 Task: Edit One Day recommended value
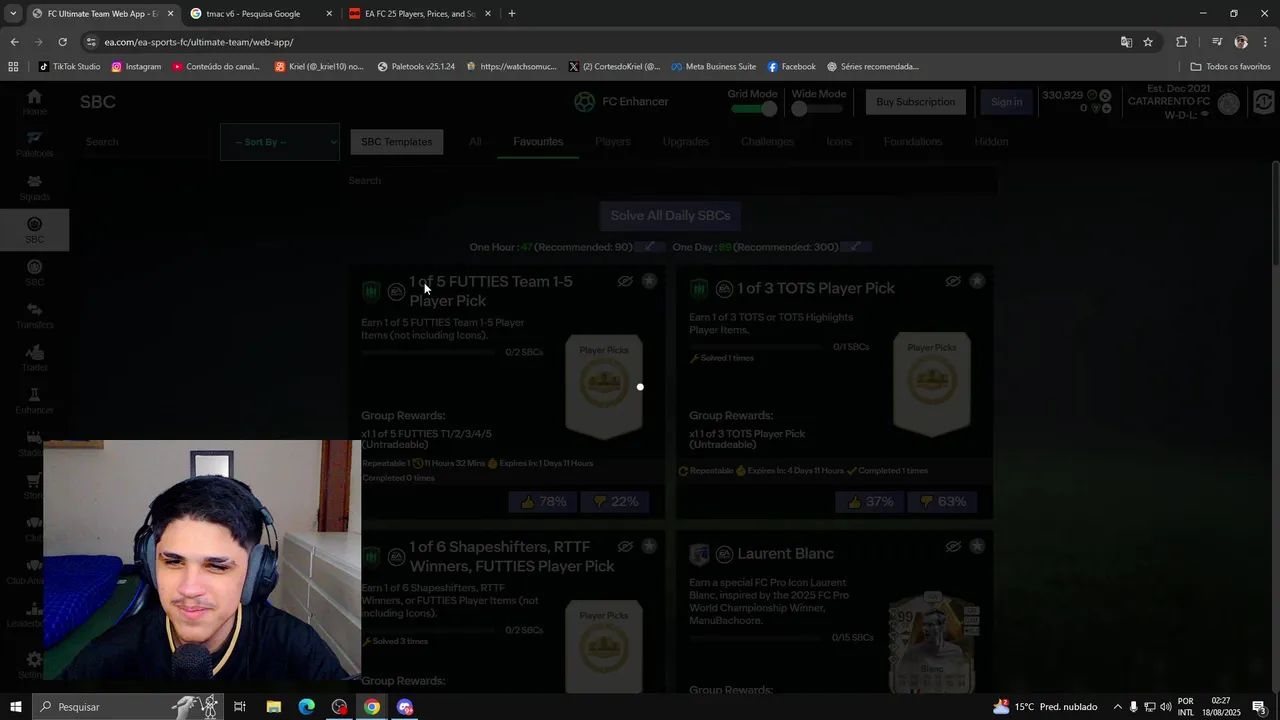point(854,247)
